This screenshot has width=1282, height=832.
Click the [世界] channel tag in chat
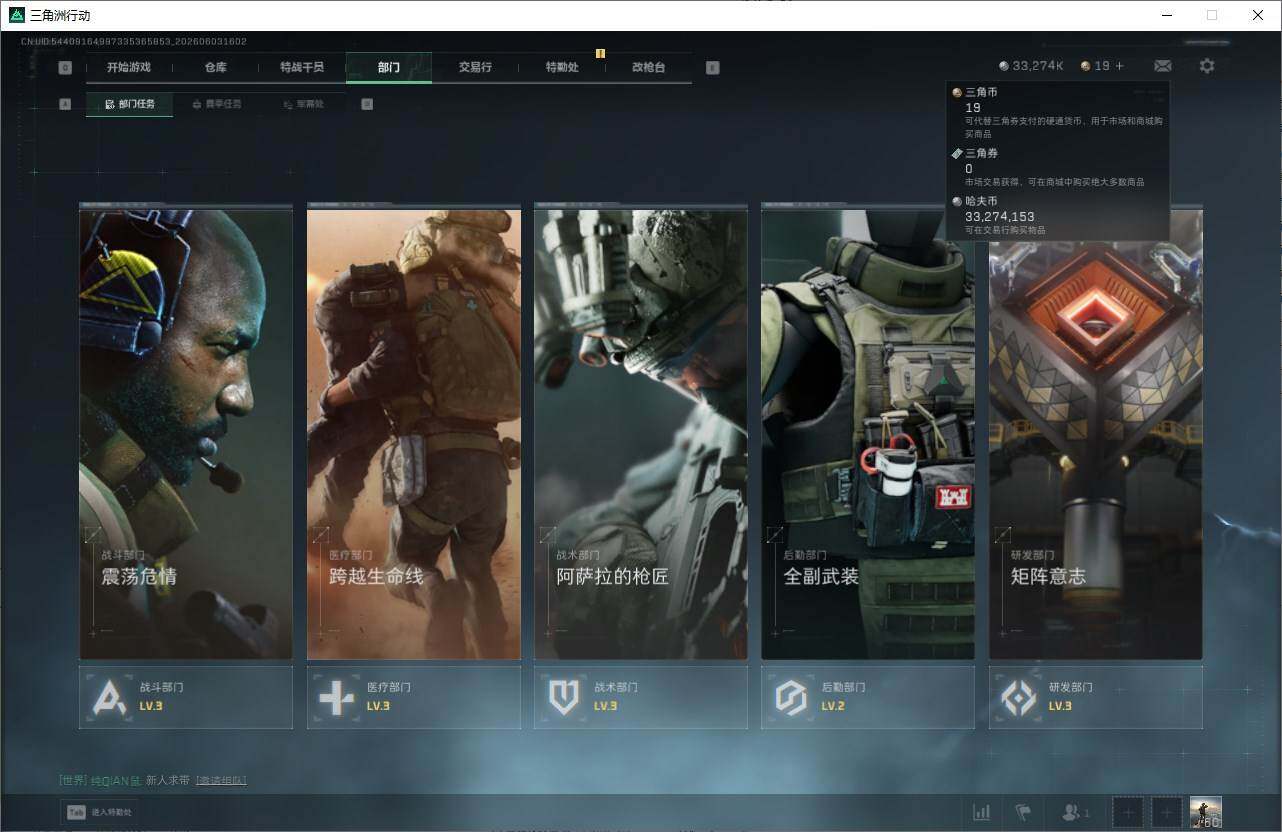pos(74,780)
